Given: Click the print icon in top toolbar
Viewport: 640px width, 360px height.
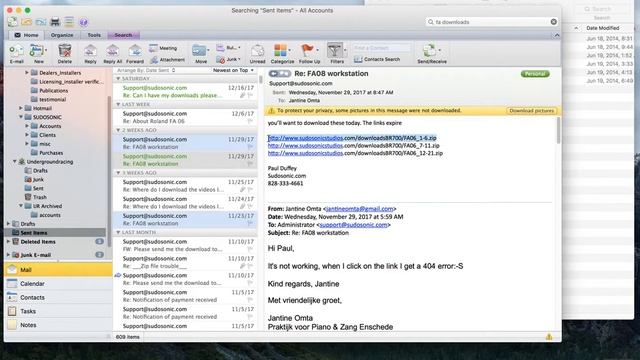Looking at the screenshot, I should [55, 22].
